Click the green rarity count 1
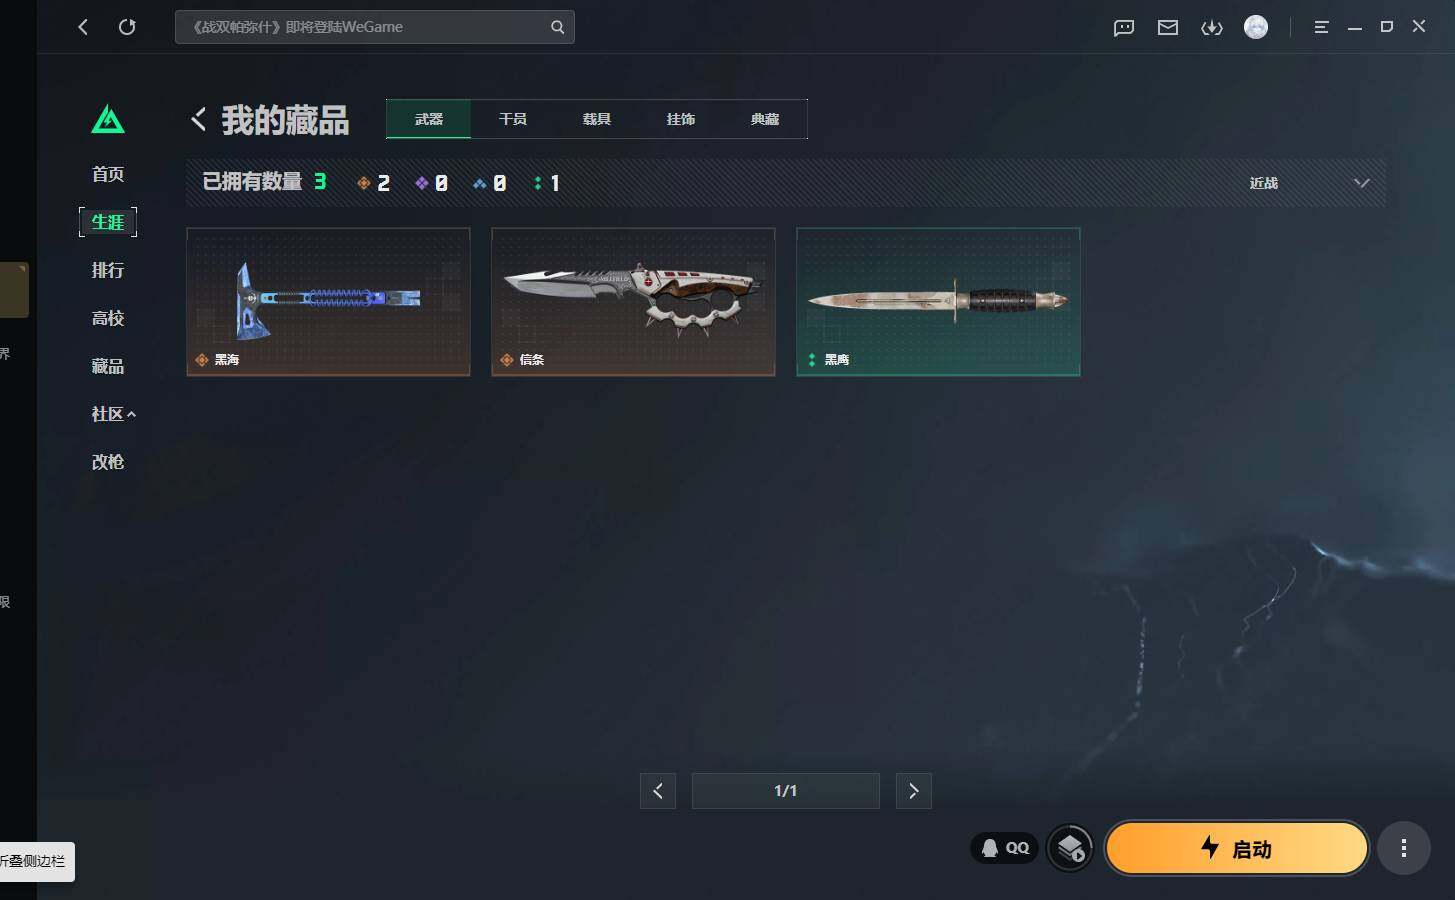Image resolution: width=1455 pixels, height=900 pixels. [x=547, y=183]
